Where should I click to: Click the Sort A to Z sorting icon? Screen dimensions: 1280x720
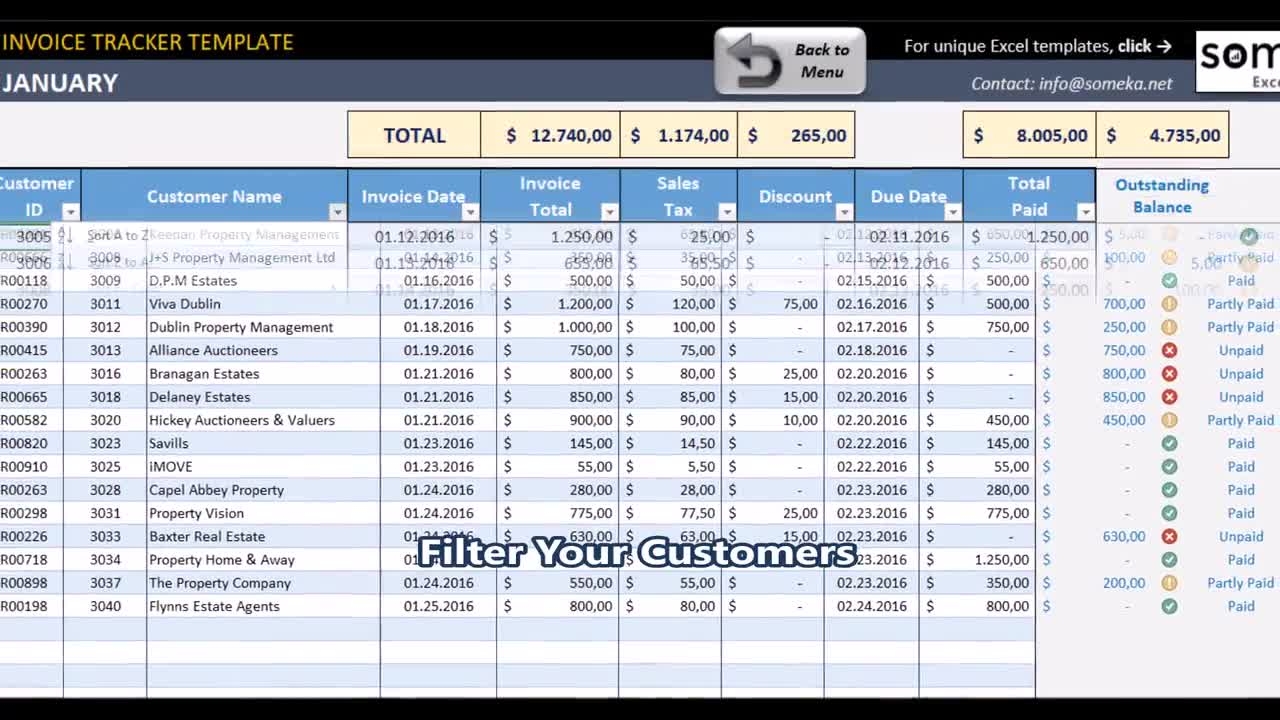tap(64, 235)
